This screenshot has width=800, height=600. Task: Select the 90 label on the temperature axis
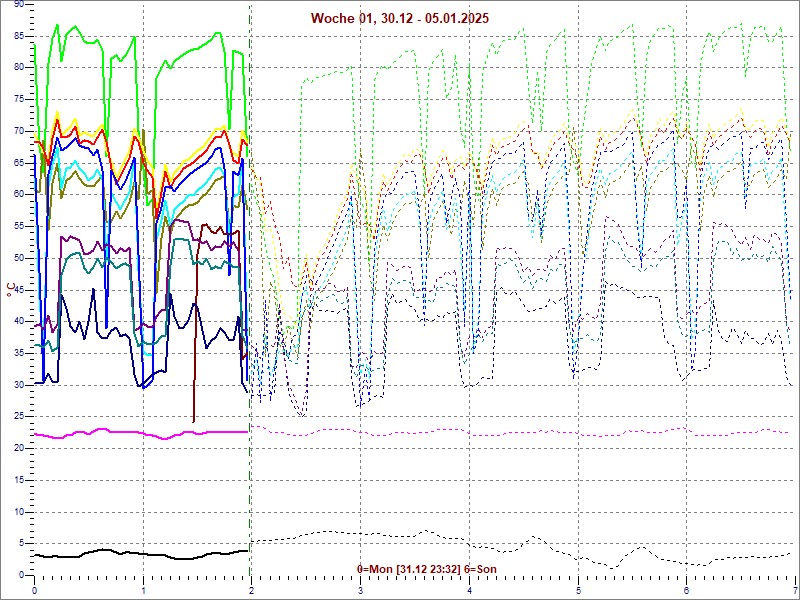coord(18,4)
